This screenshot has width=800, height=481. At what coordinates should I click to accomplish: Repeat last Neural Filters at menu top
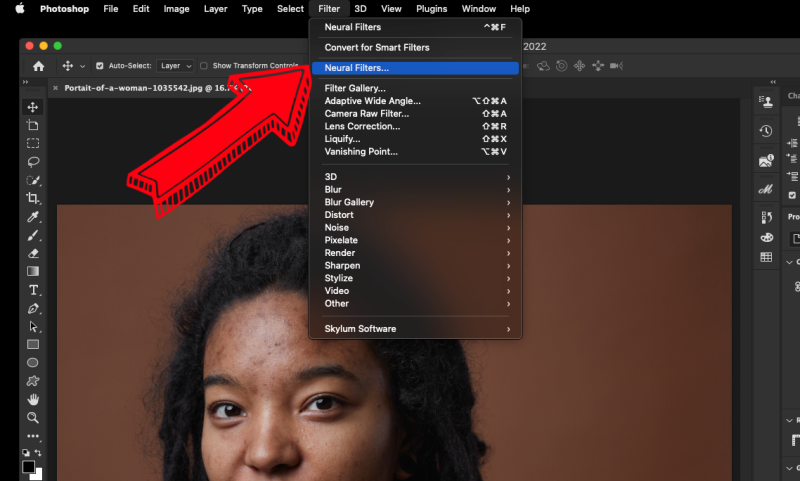click(416, 27)
